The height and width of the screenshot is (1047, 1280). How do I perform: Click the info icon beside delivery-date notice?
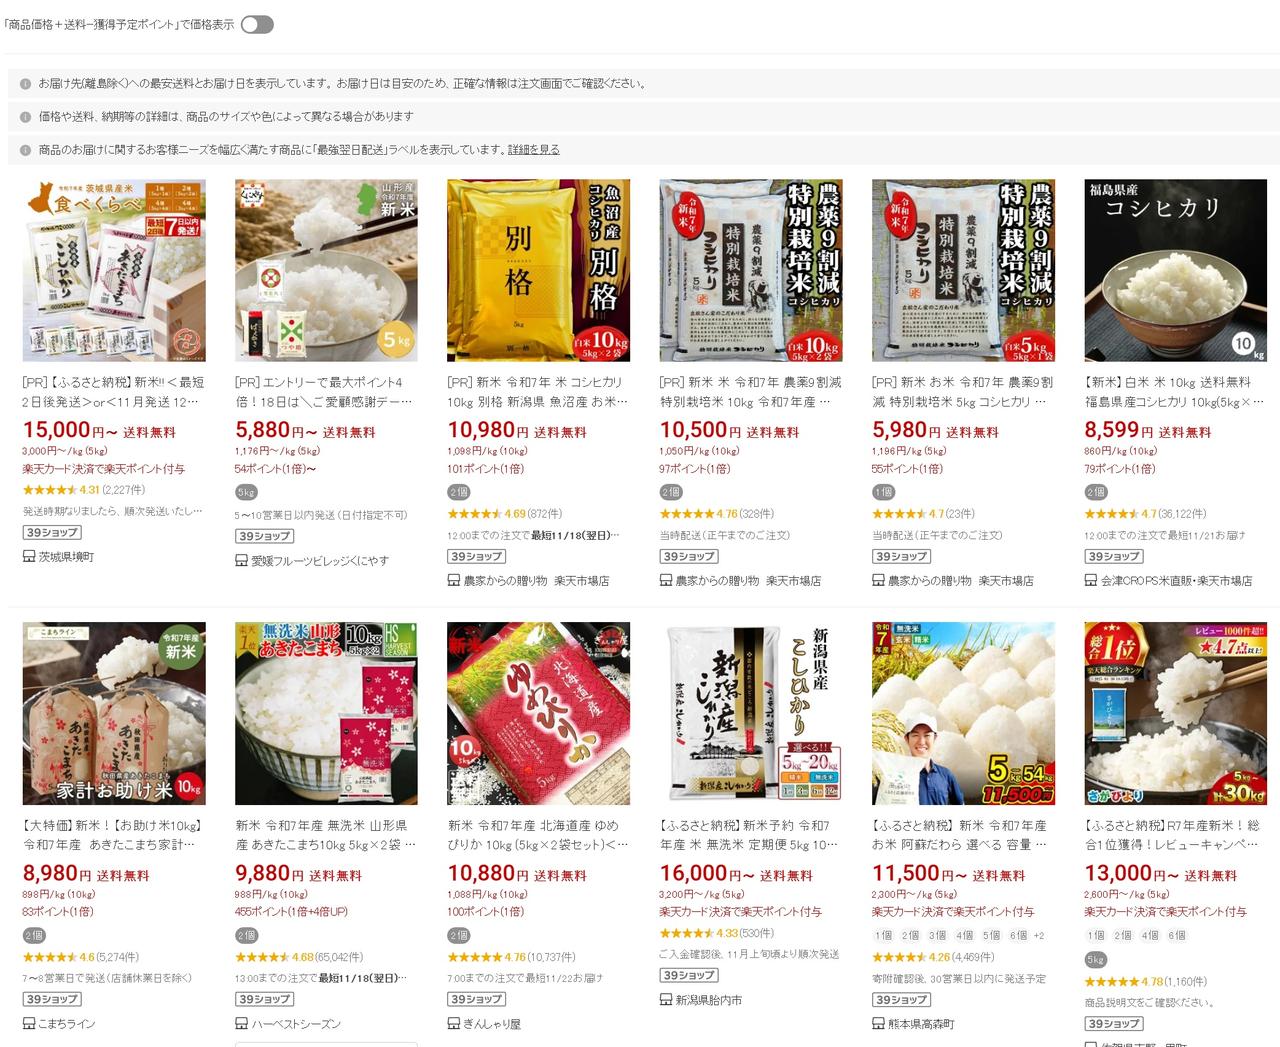(x=25, y=84)
